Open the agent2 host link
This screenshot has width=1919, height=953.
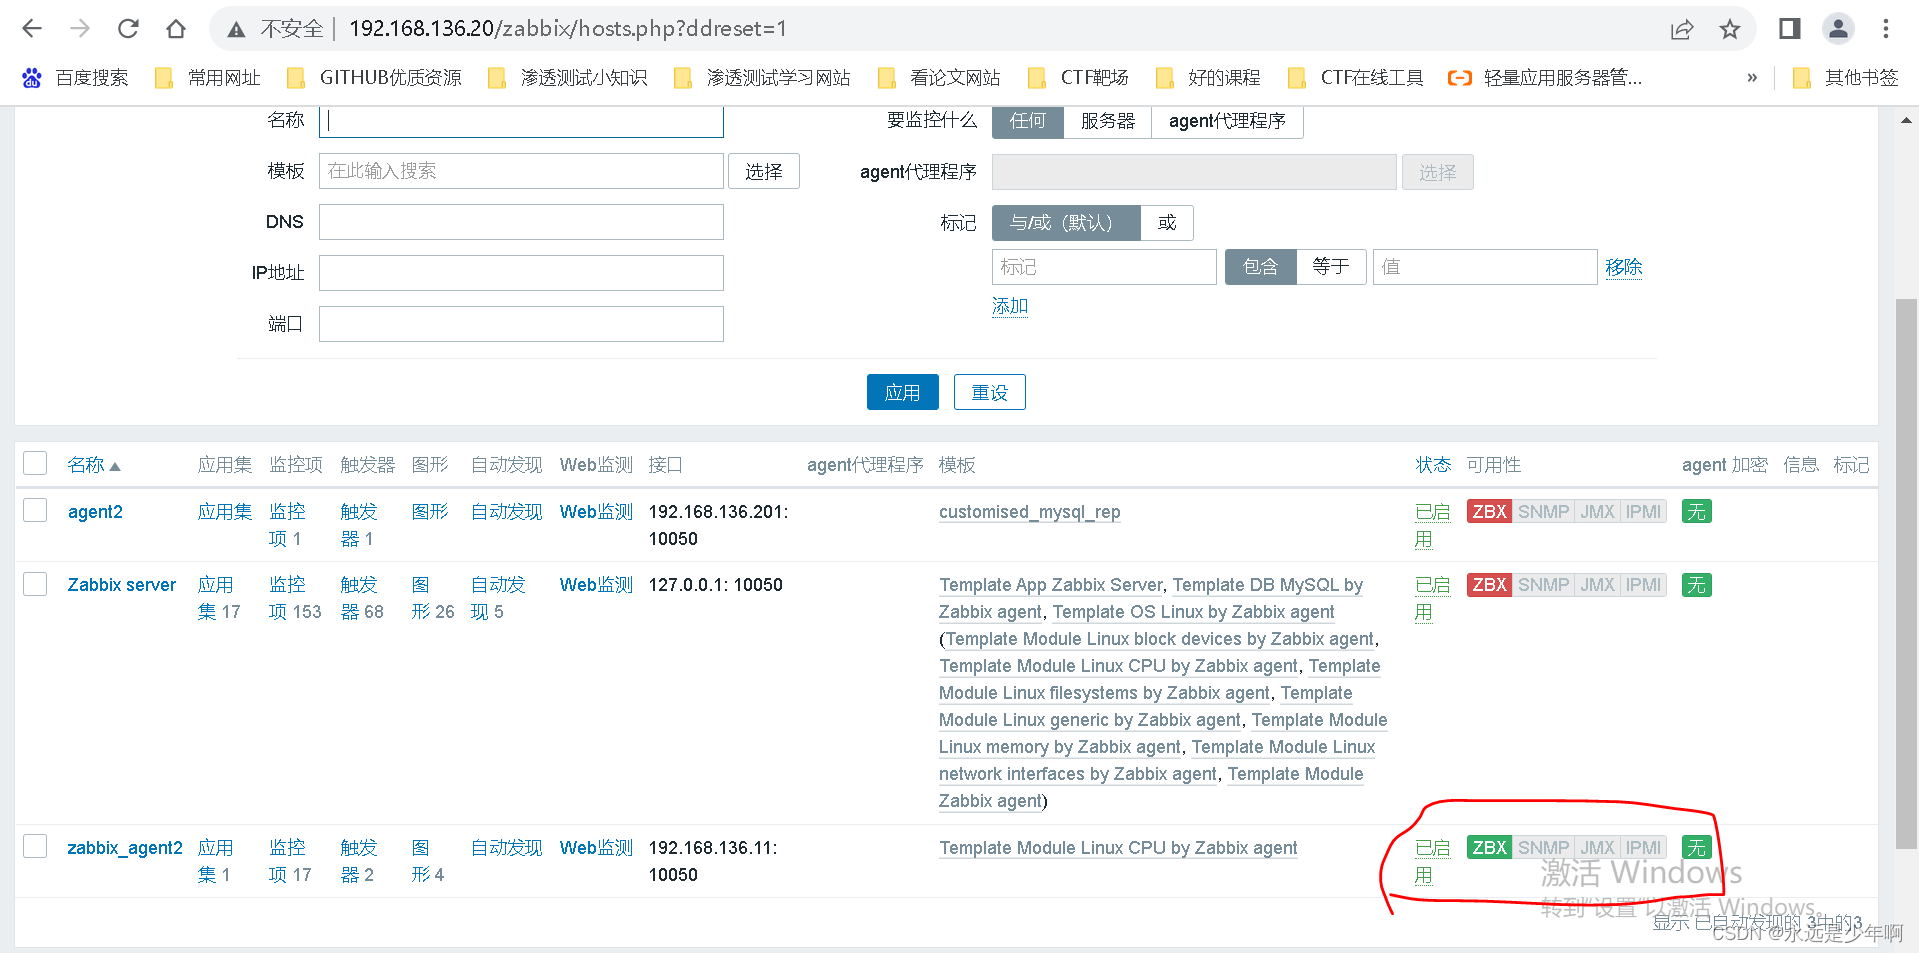(95, 512)
